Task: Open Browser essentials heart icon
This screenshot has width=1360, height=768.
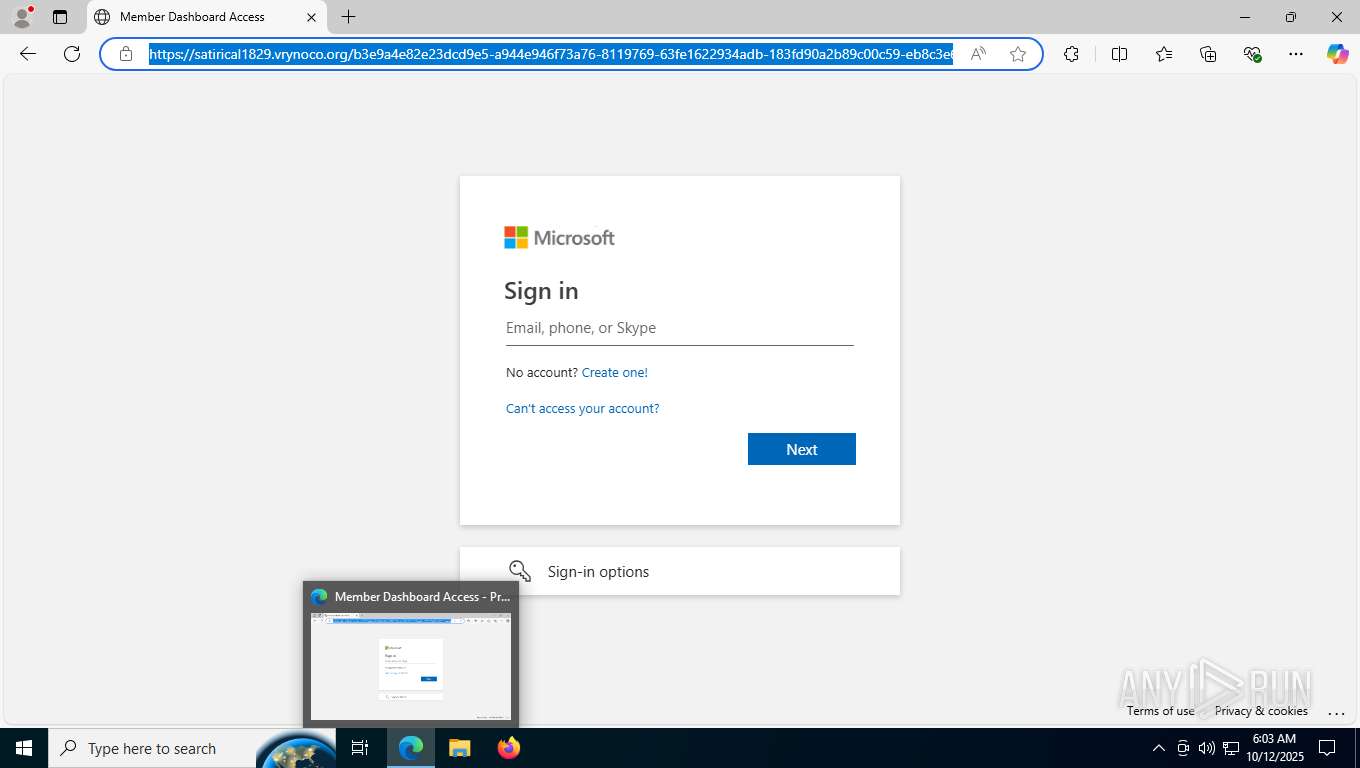Action: [1252, 54]
